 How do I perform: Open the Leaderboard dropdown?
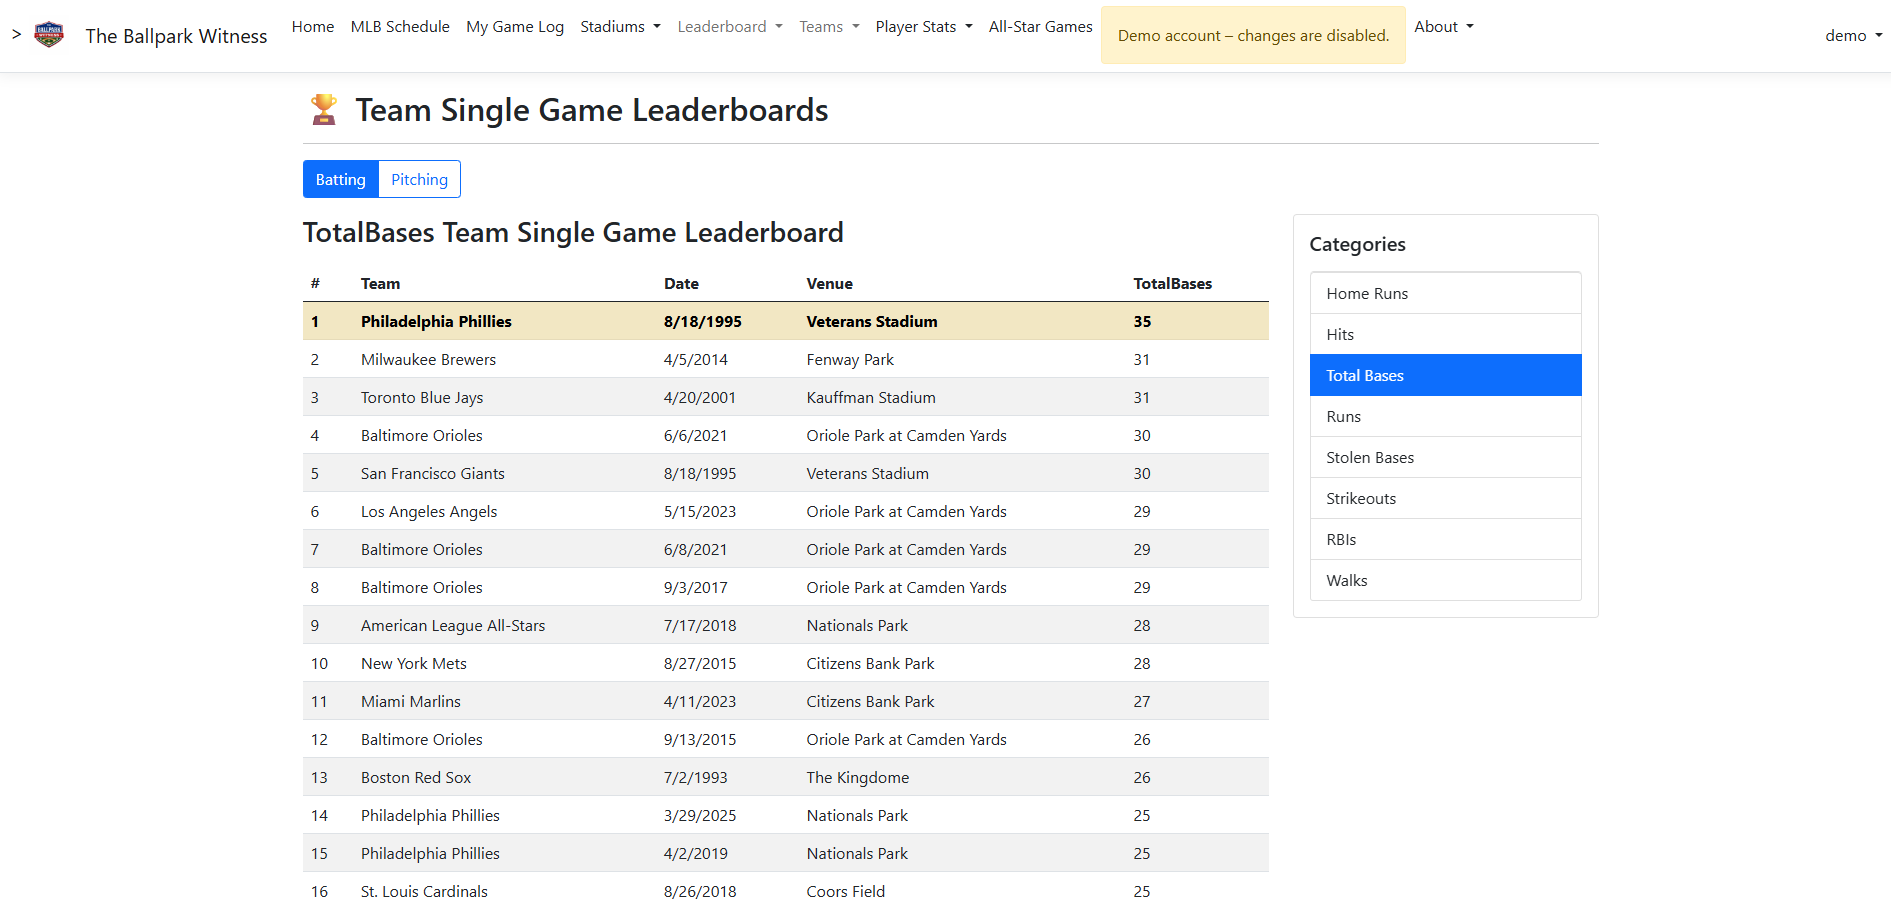[x=729, y=27]
